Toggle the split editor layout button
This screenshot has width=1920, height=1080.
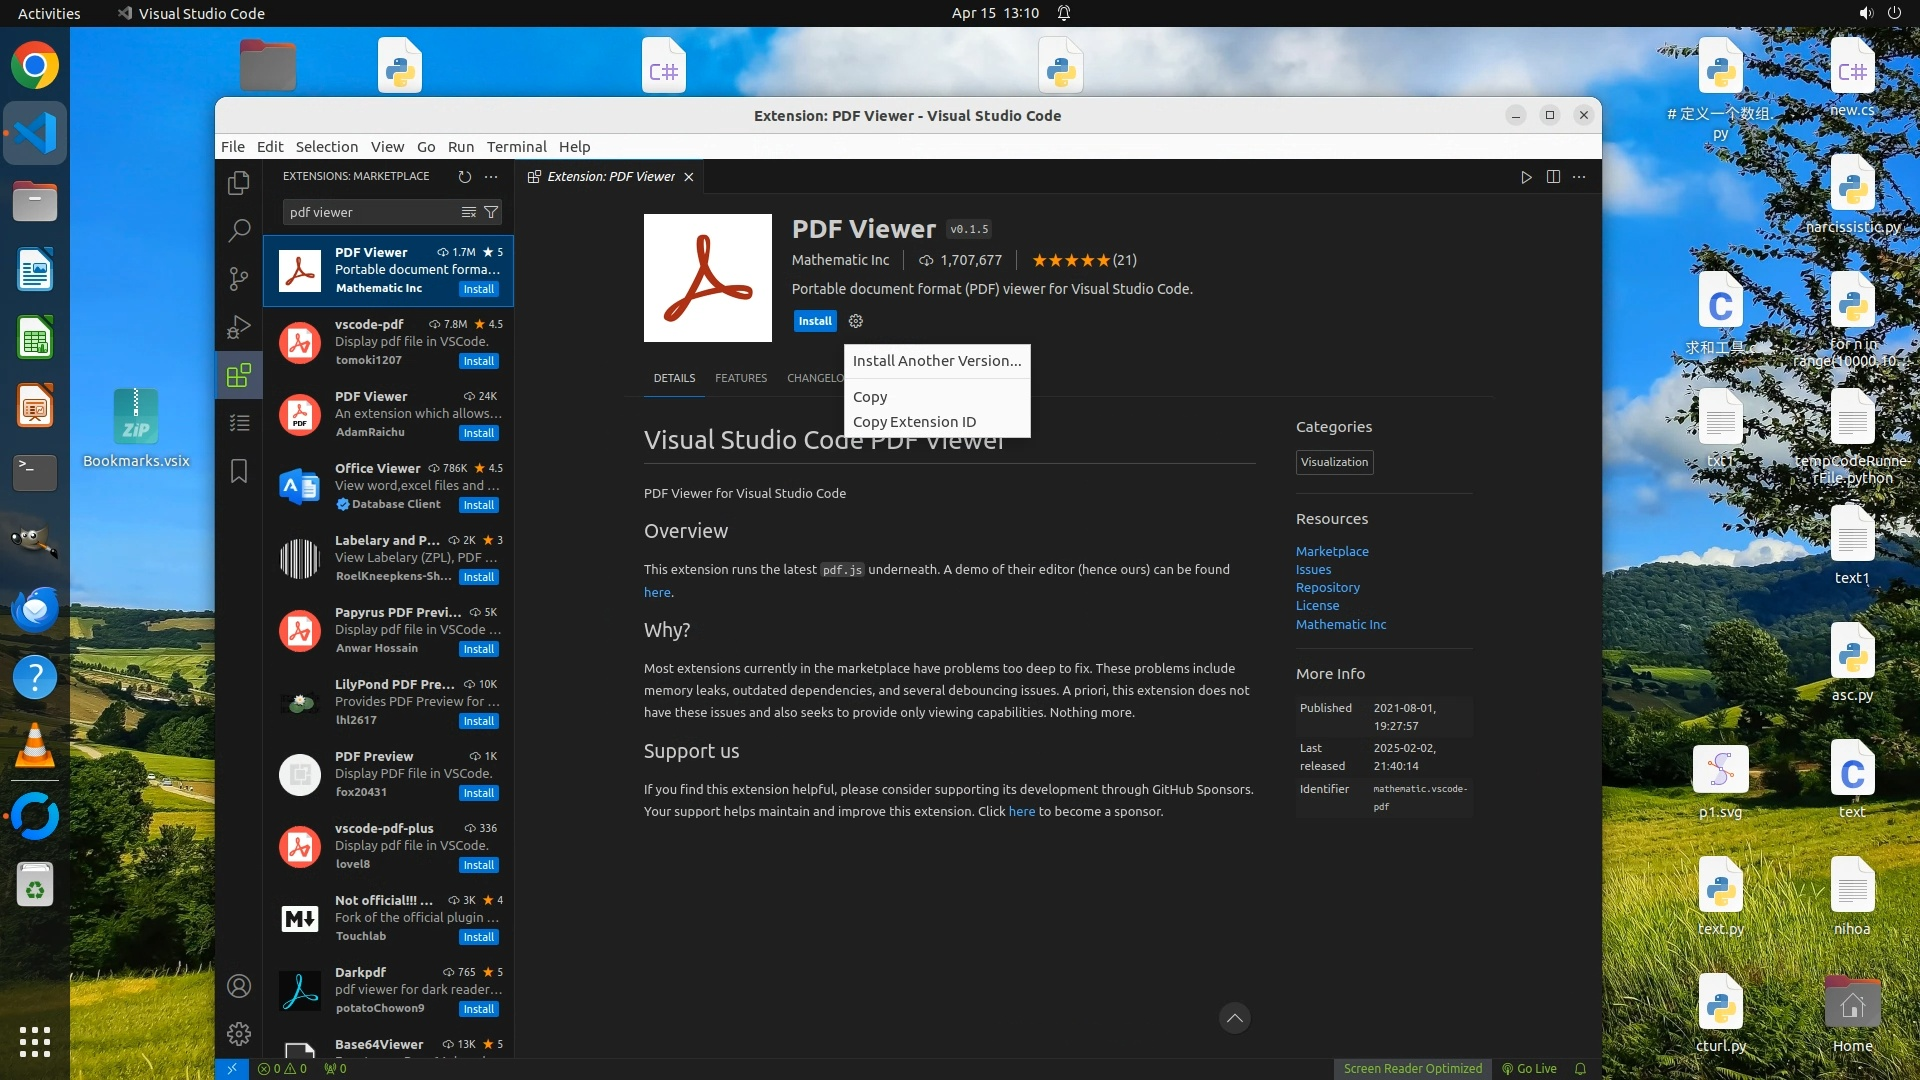point(1553,176)
